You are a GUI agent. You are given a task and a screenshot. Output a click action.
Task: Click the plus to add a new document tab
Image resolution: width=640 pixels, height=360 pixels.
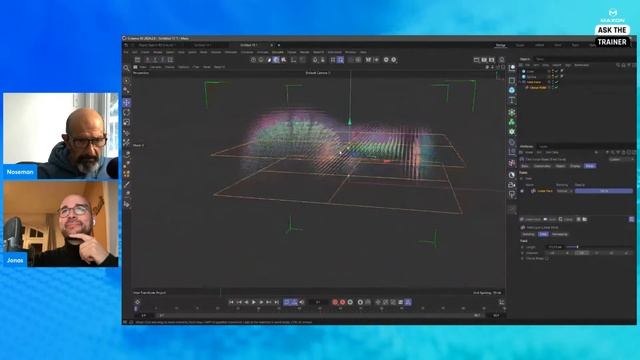point(279,45)
